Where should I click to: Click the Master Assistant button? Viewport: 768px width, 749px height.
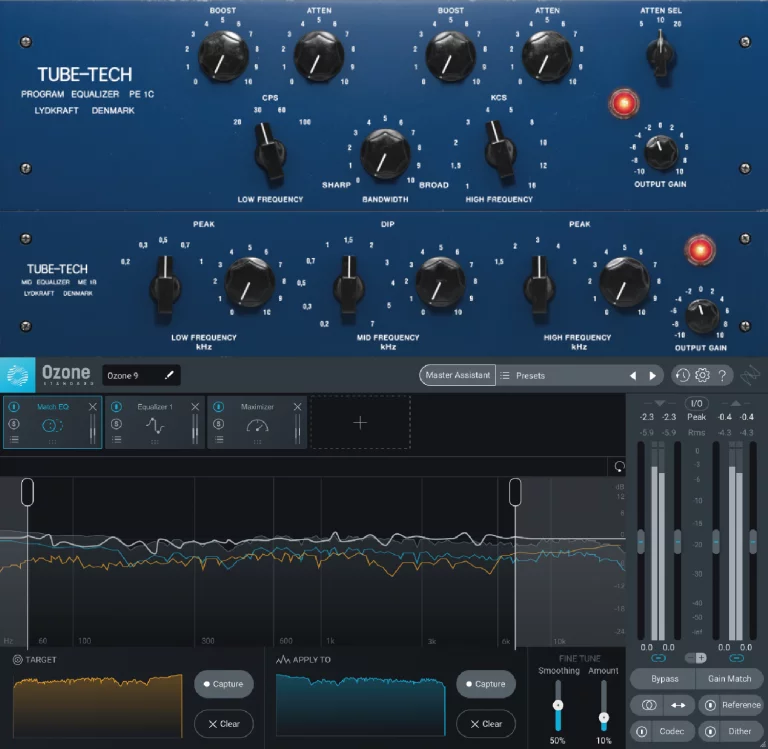coord(457,375)
